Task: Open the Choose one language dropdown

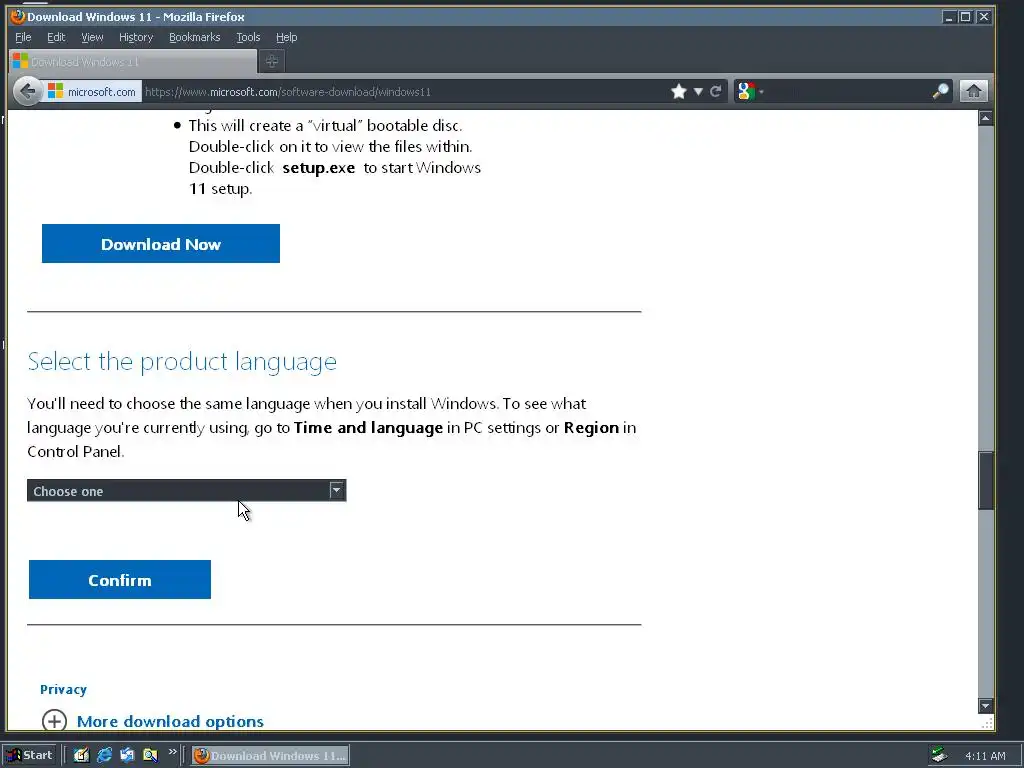Action: pos(186,490)
